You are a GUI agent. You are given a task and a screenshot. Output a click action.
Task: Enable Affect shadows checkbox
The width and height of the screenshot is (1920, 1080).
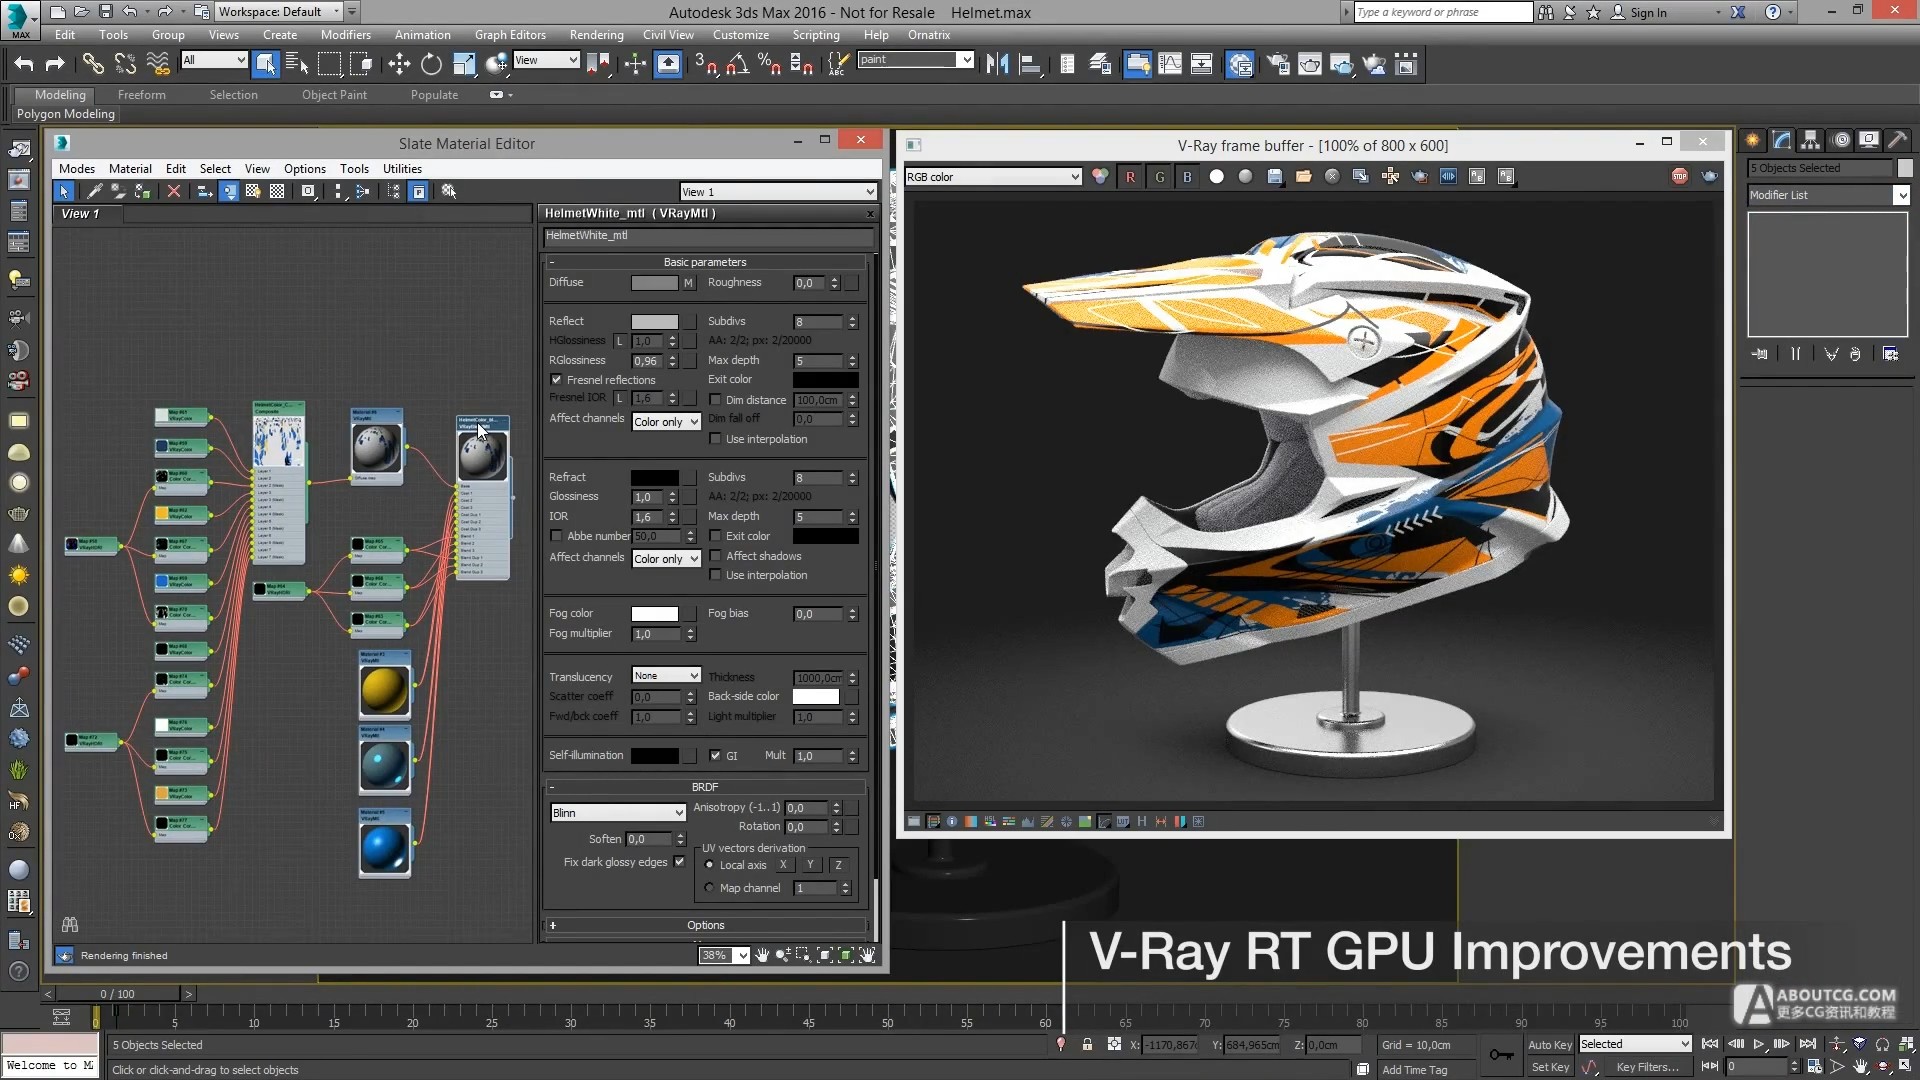715,556
